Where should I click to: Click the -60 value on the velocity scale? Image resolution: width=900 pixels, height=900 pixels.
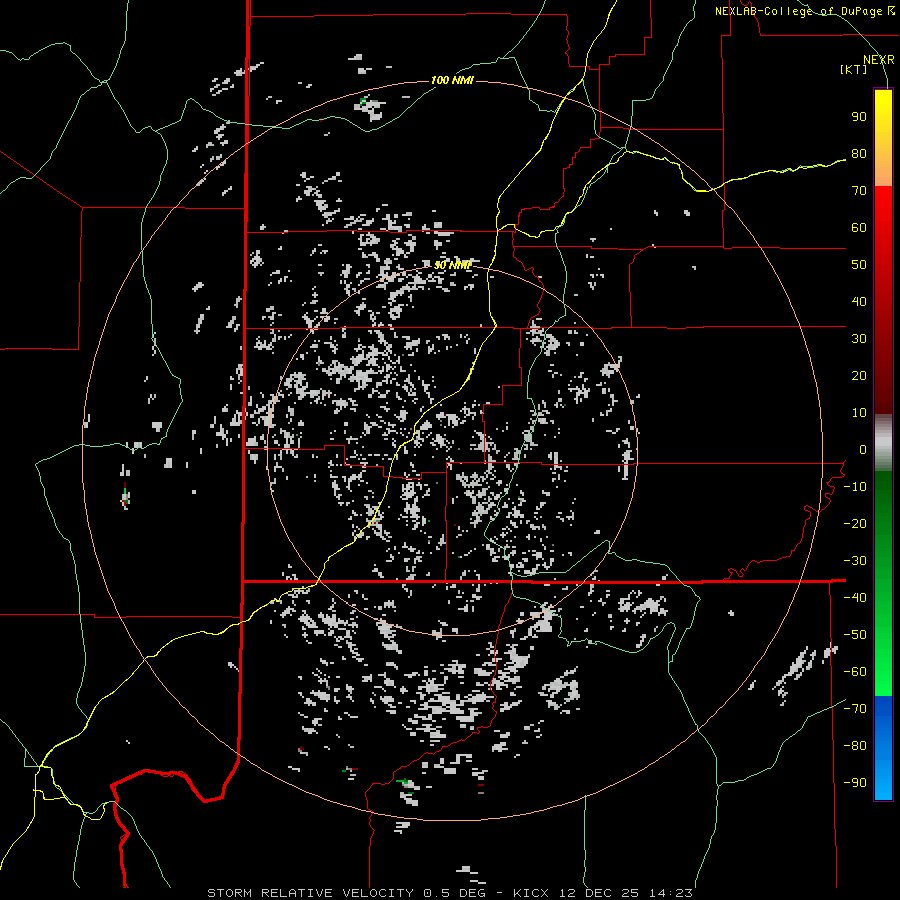click(855, 672)
